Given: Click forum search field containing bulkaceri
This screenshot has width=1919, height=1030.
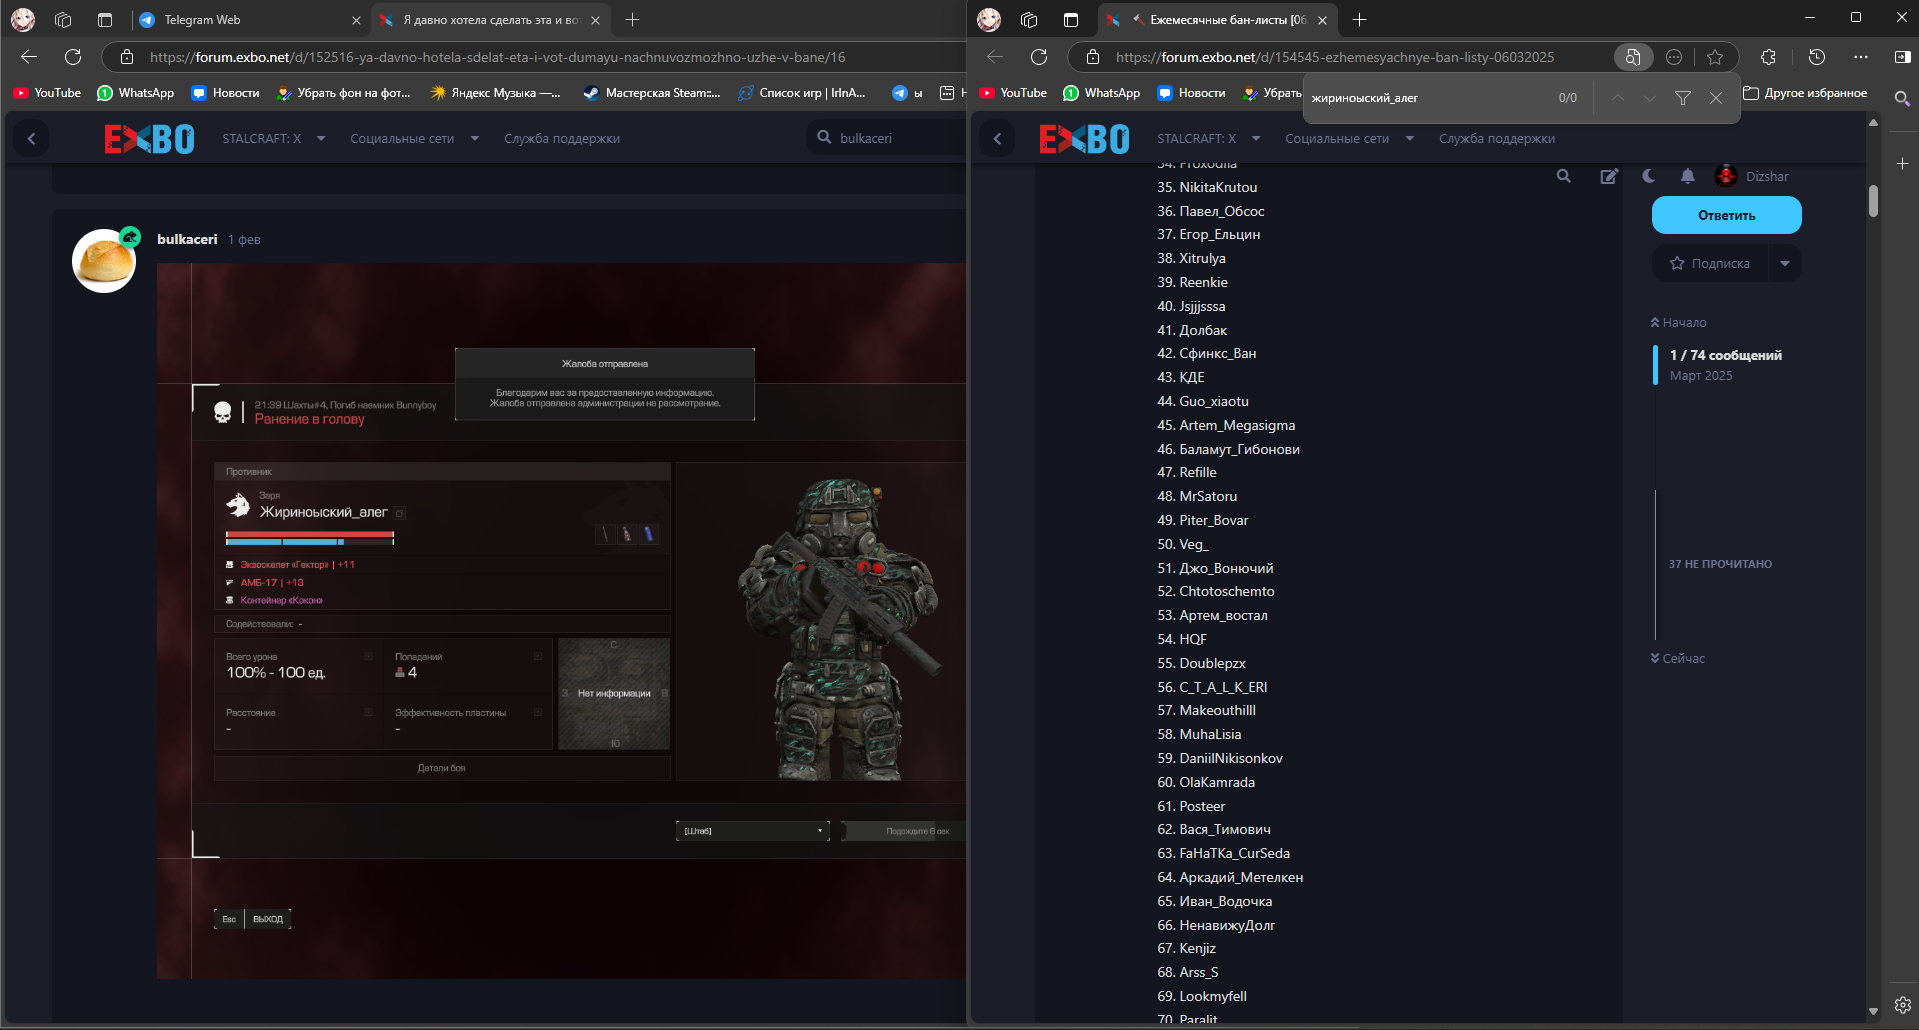Looking at the screenshot, I should tap(886, 138).
